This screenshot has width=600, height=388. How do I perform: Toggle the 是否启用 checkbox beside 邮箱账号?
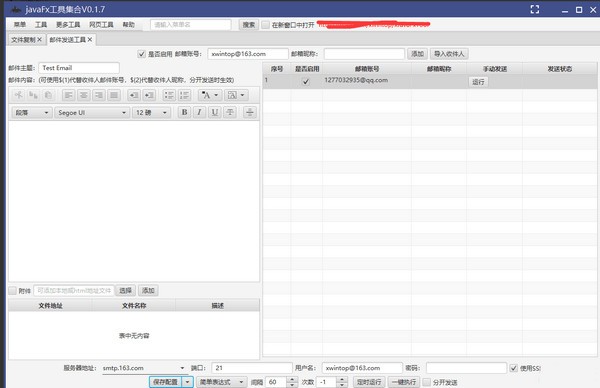(x=142, y=54)
